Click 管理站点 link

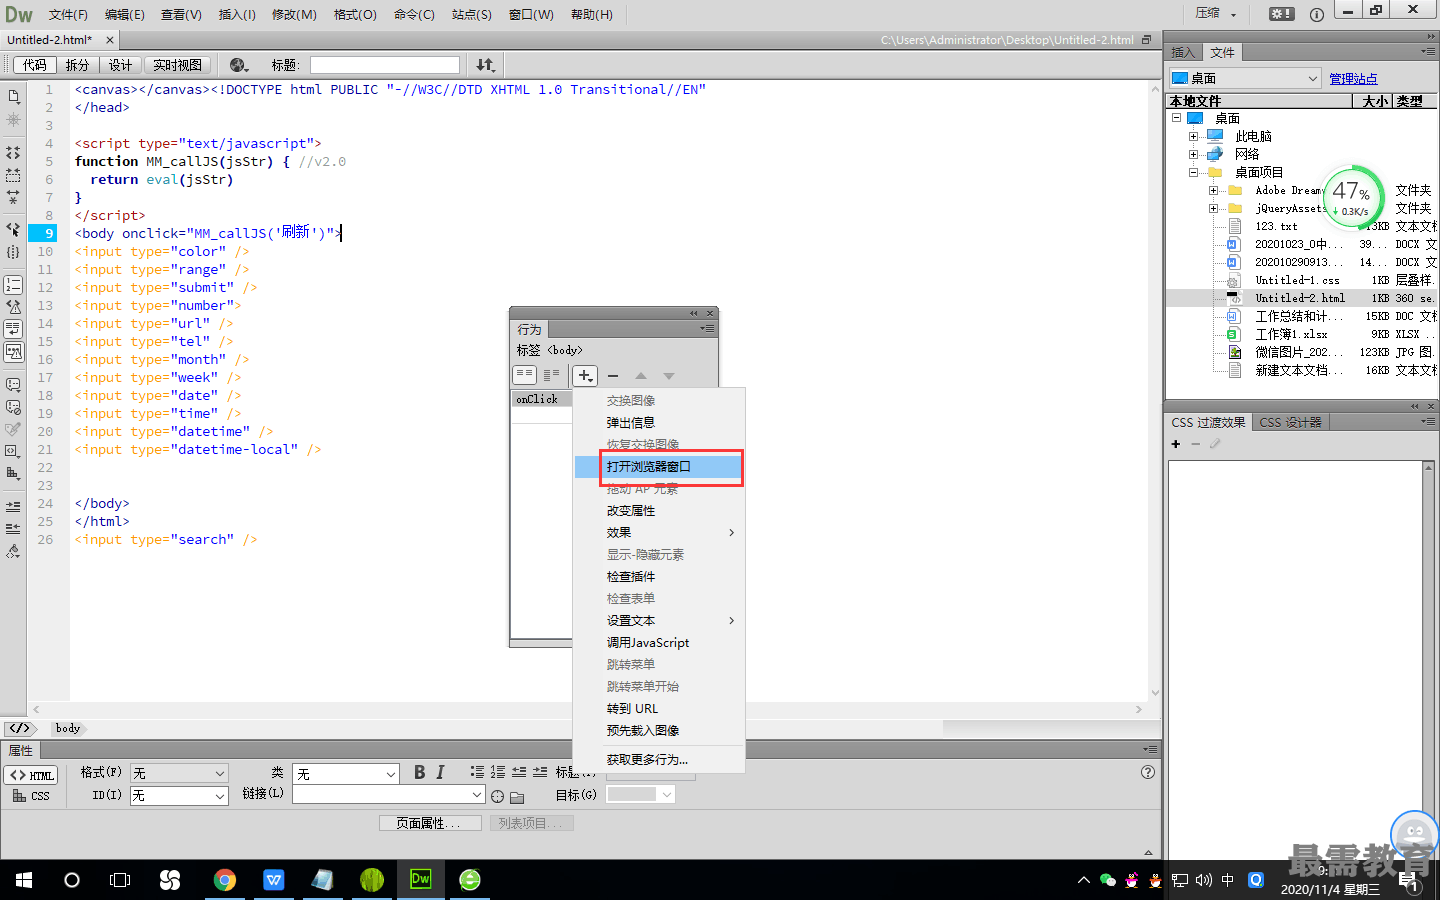click(x=1353, y=79)
